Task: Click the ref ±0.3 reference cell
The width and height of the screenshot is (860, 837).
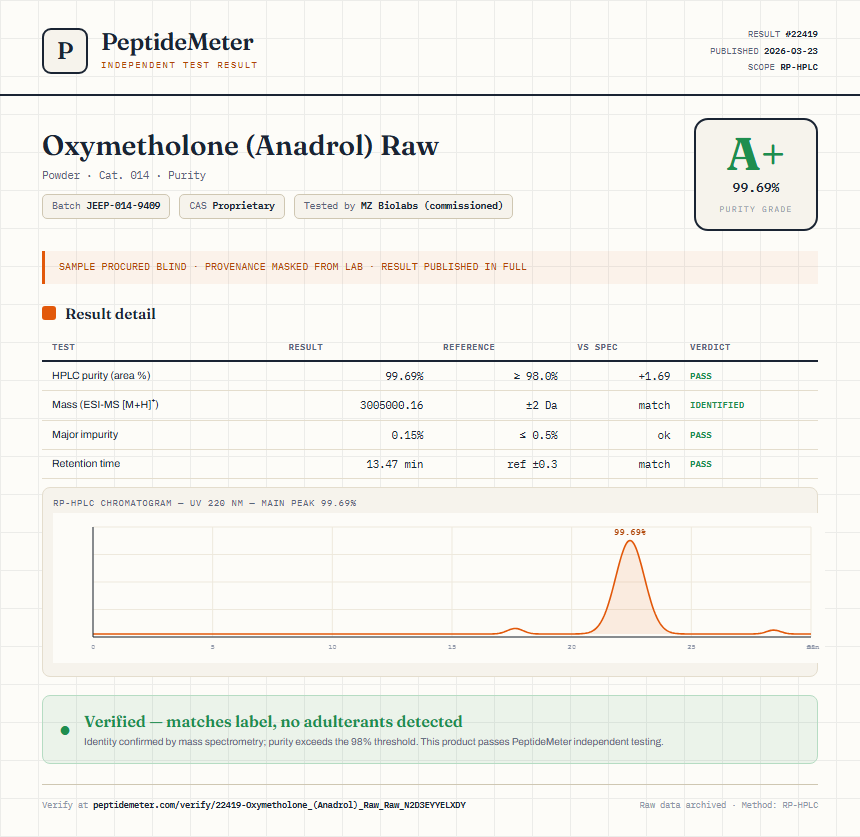Action: [x=532, y=464]
